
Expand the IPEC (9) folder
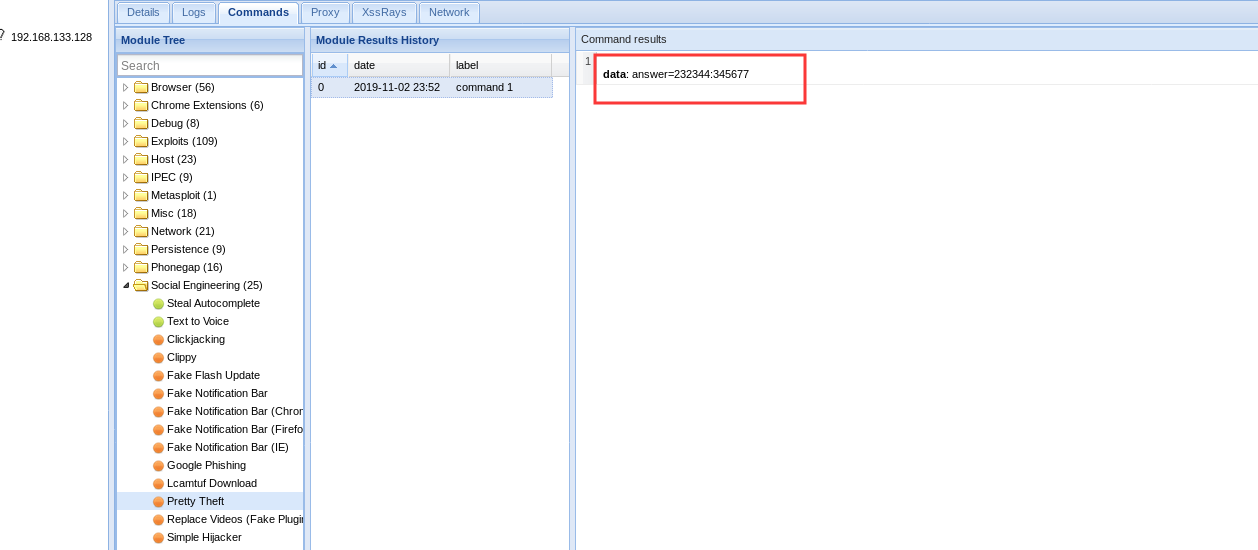tap(126, 177)
